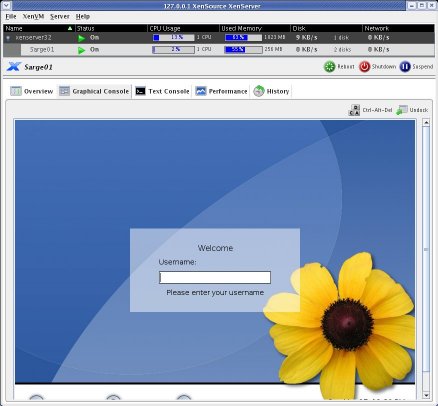The height and width of the screenshot is (406, 438).
Task: Click the Status column header
Action: pos(111,28)
